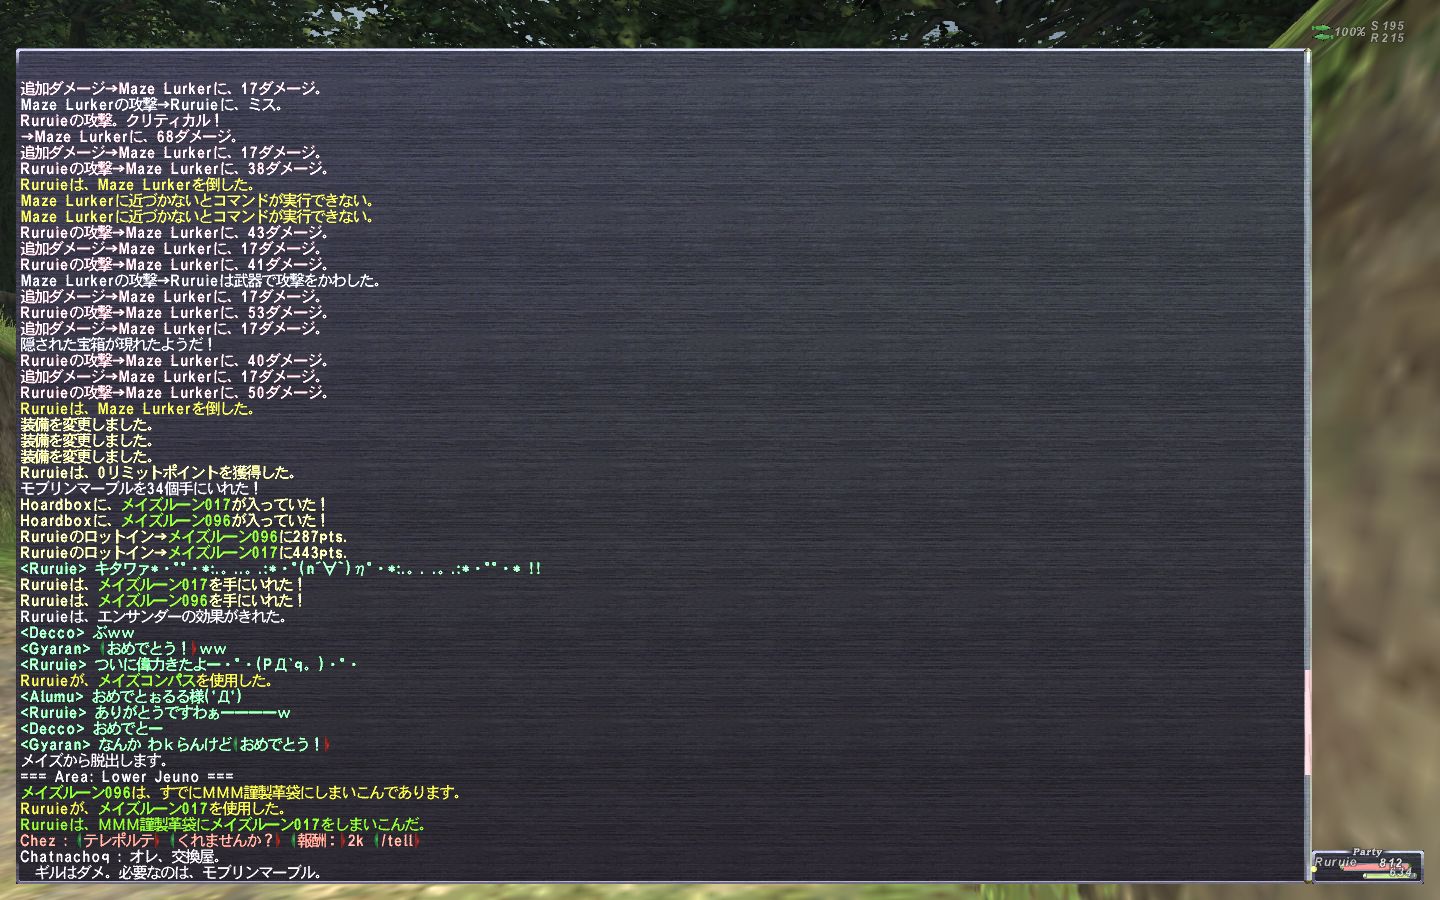Click the line "Ruruieは、エンサンダーの効果がきれた。"
1440x900 pixels.
click(154, 616)
